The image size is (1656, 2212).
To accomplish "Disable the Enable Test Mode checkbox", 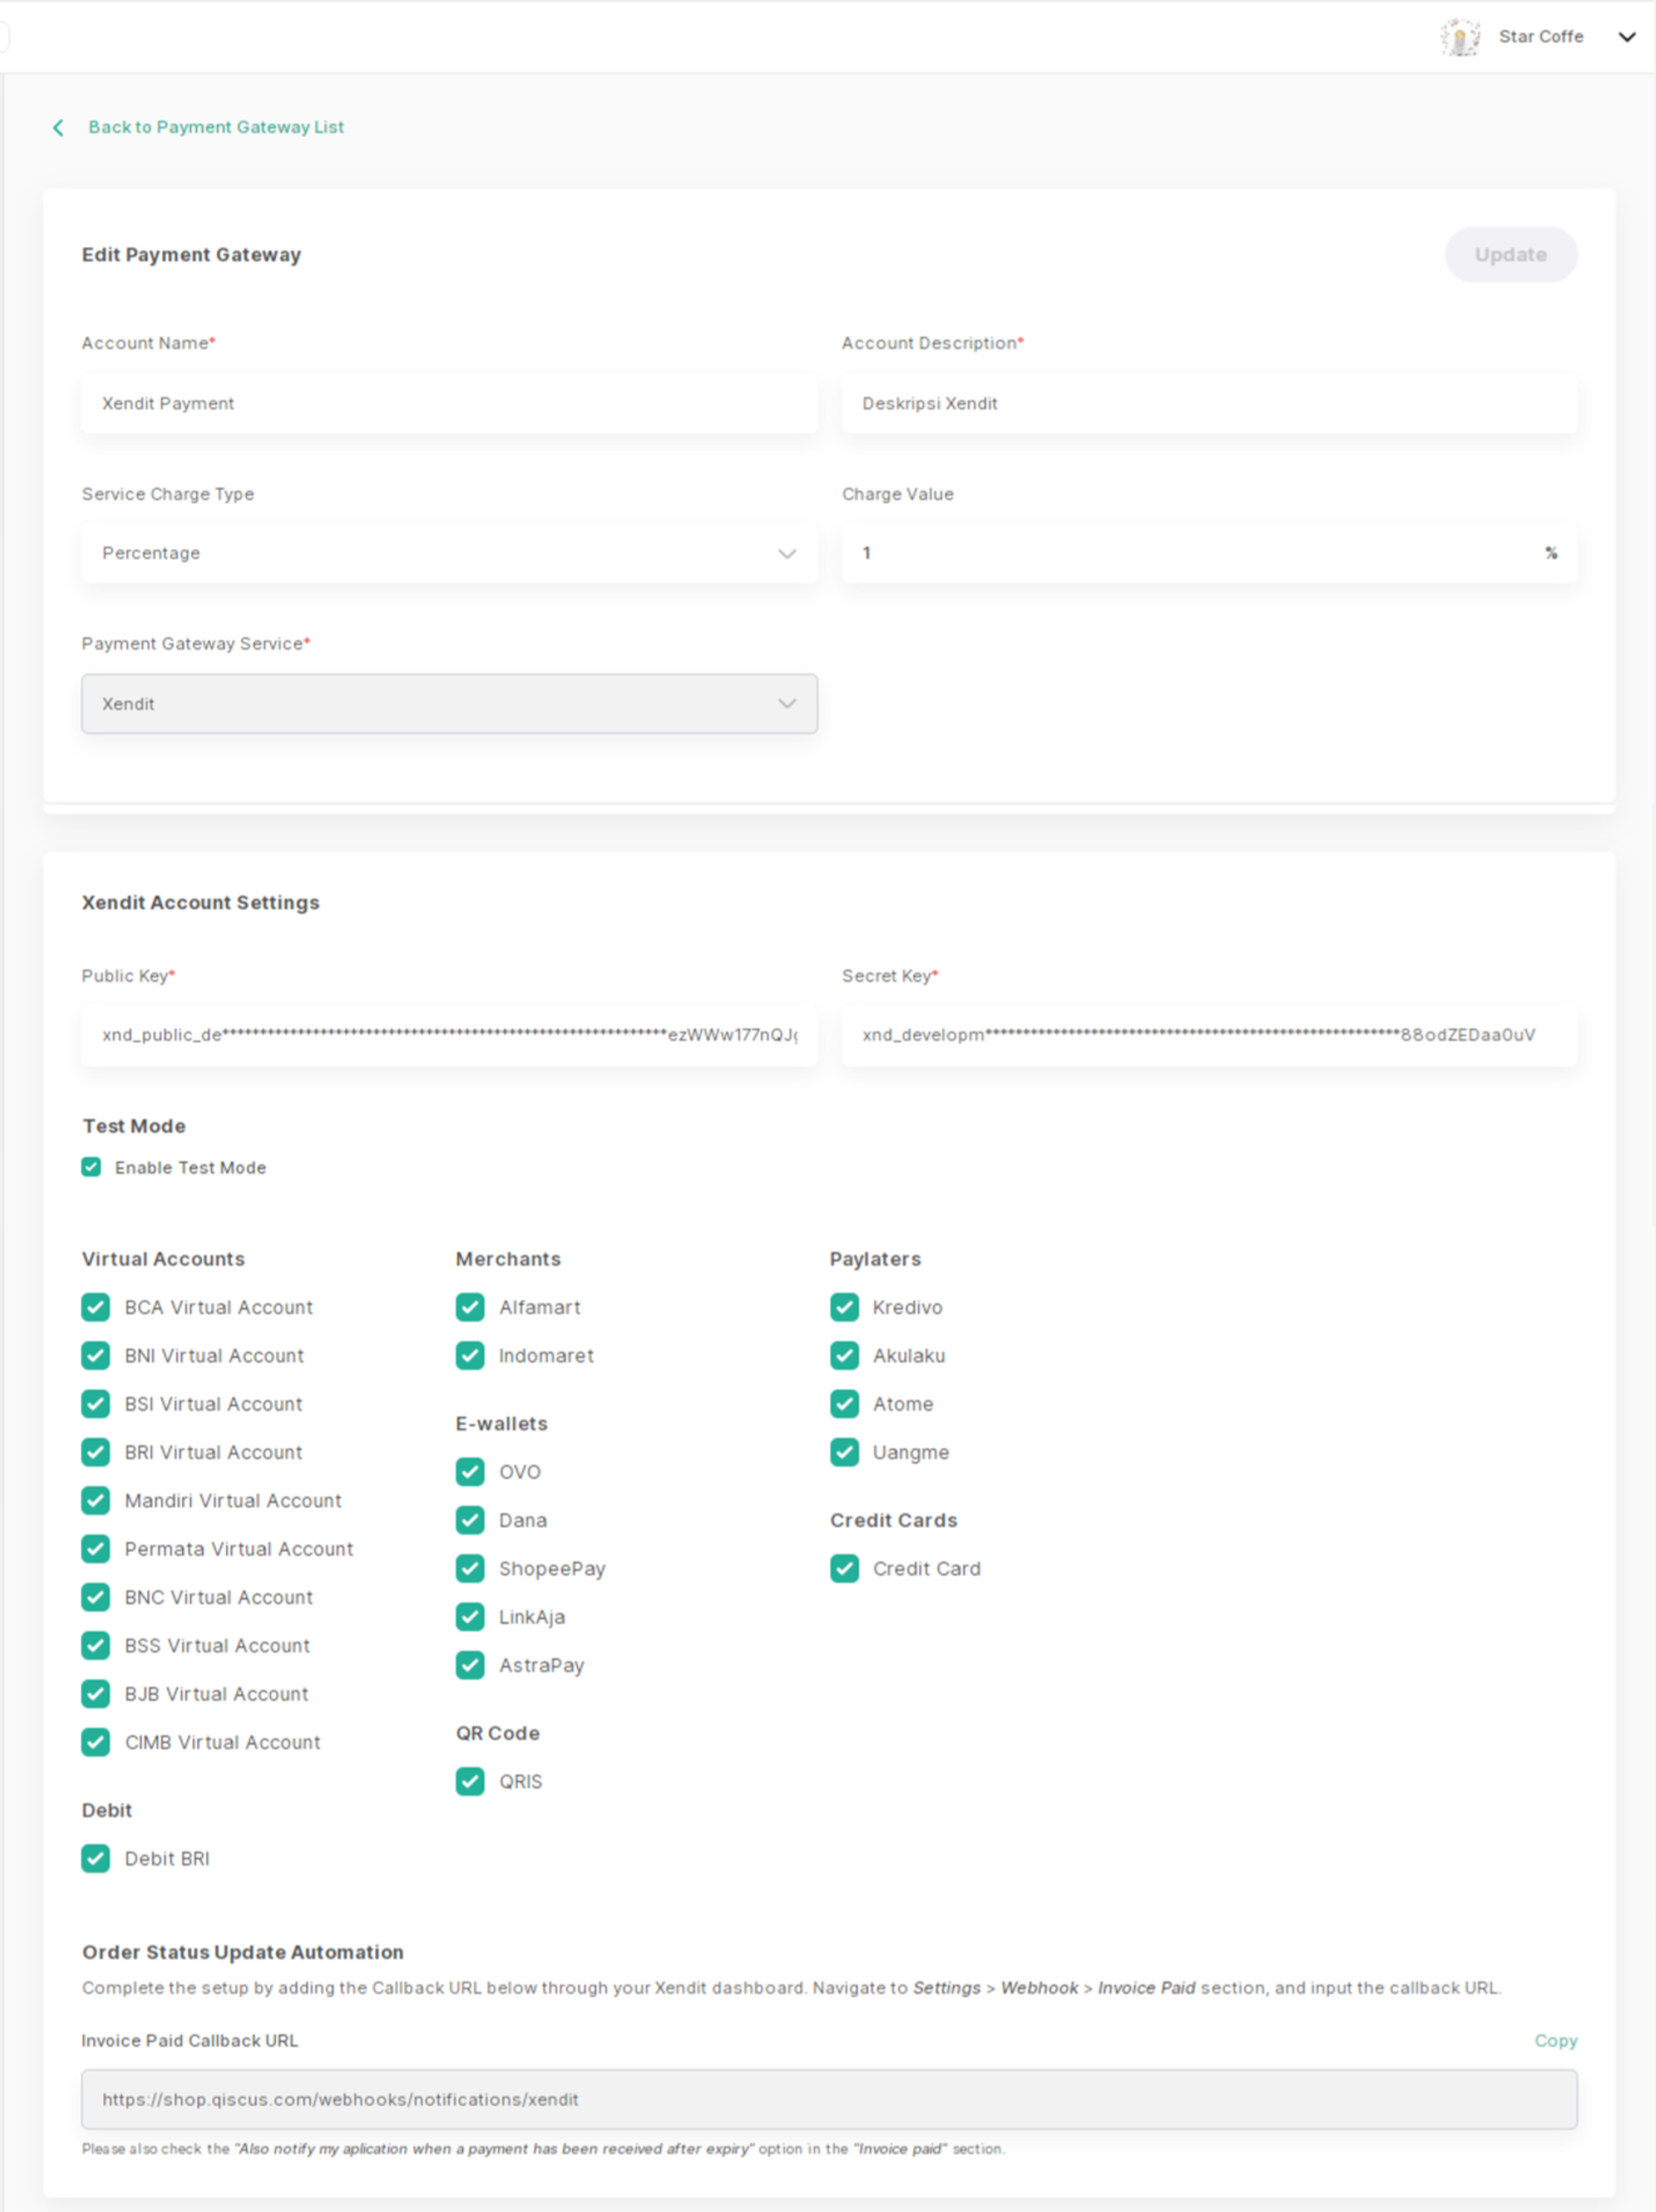I will 92,1167.
